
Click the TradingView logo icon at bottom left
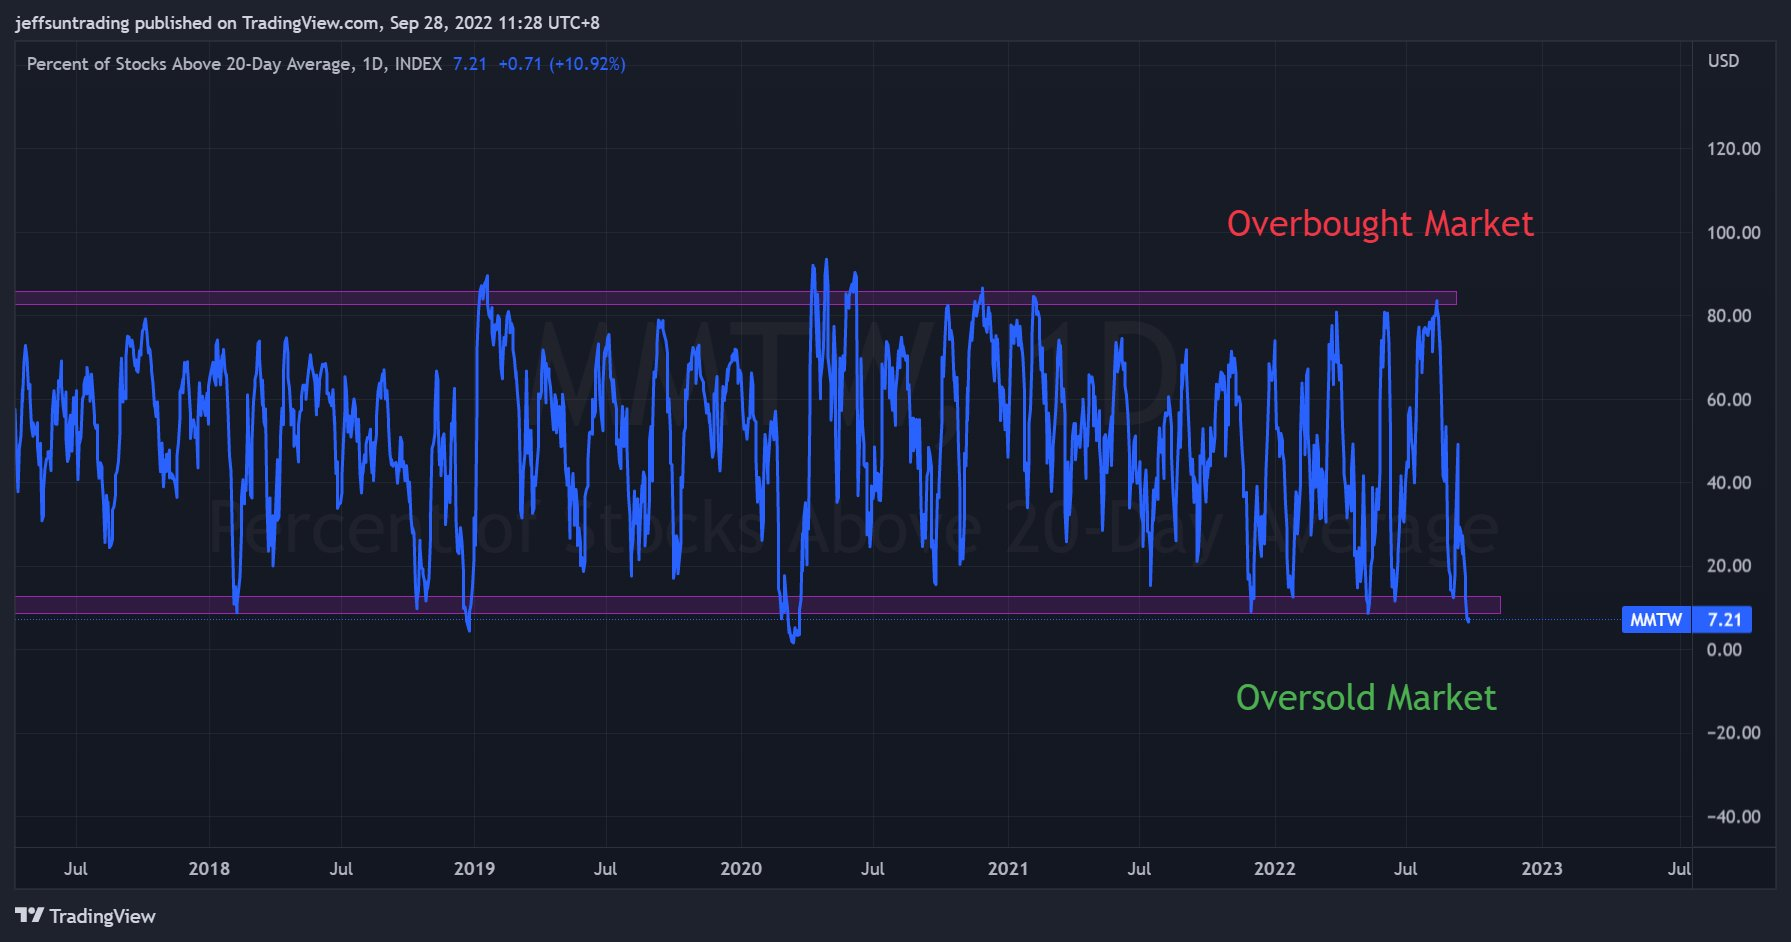pos(29,915)
